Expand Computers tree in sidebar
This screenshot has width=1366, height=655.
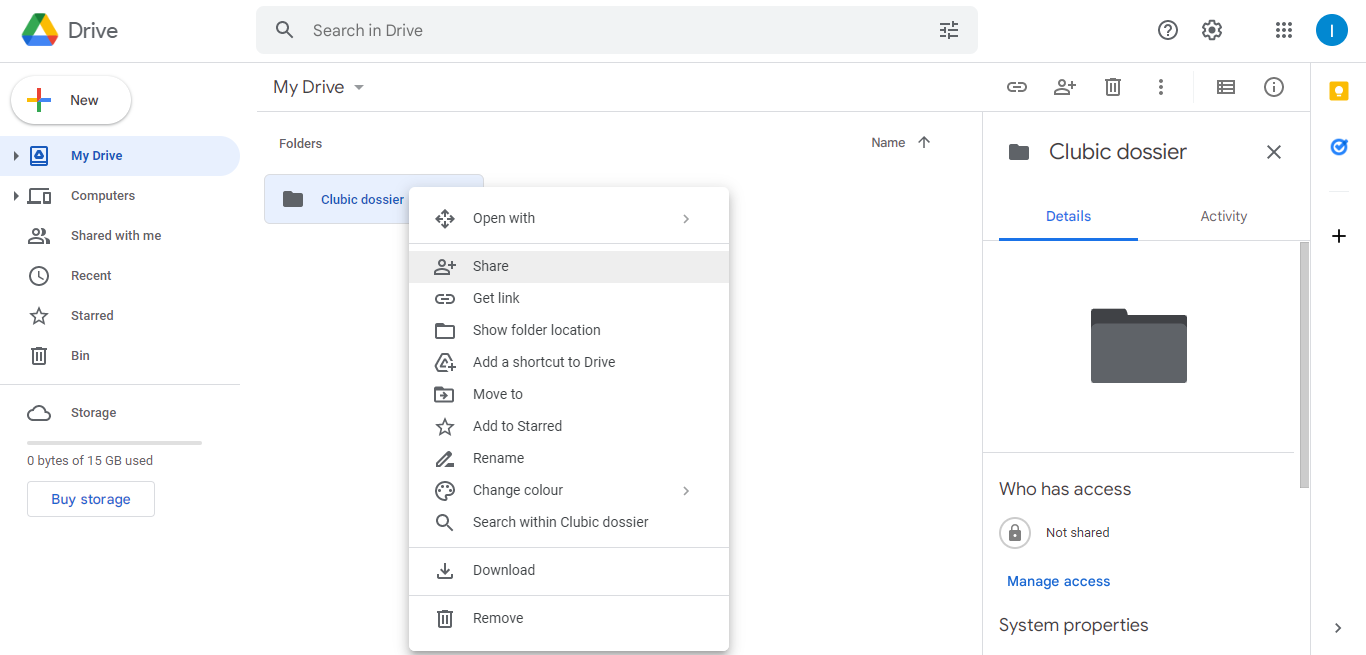(16, 196)
